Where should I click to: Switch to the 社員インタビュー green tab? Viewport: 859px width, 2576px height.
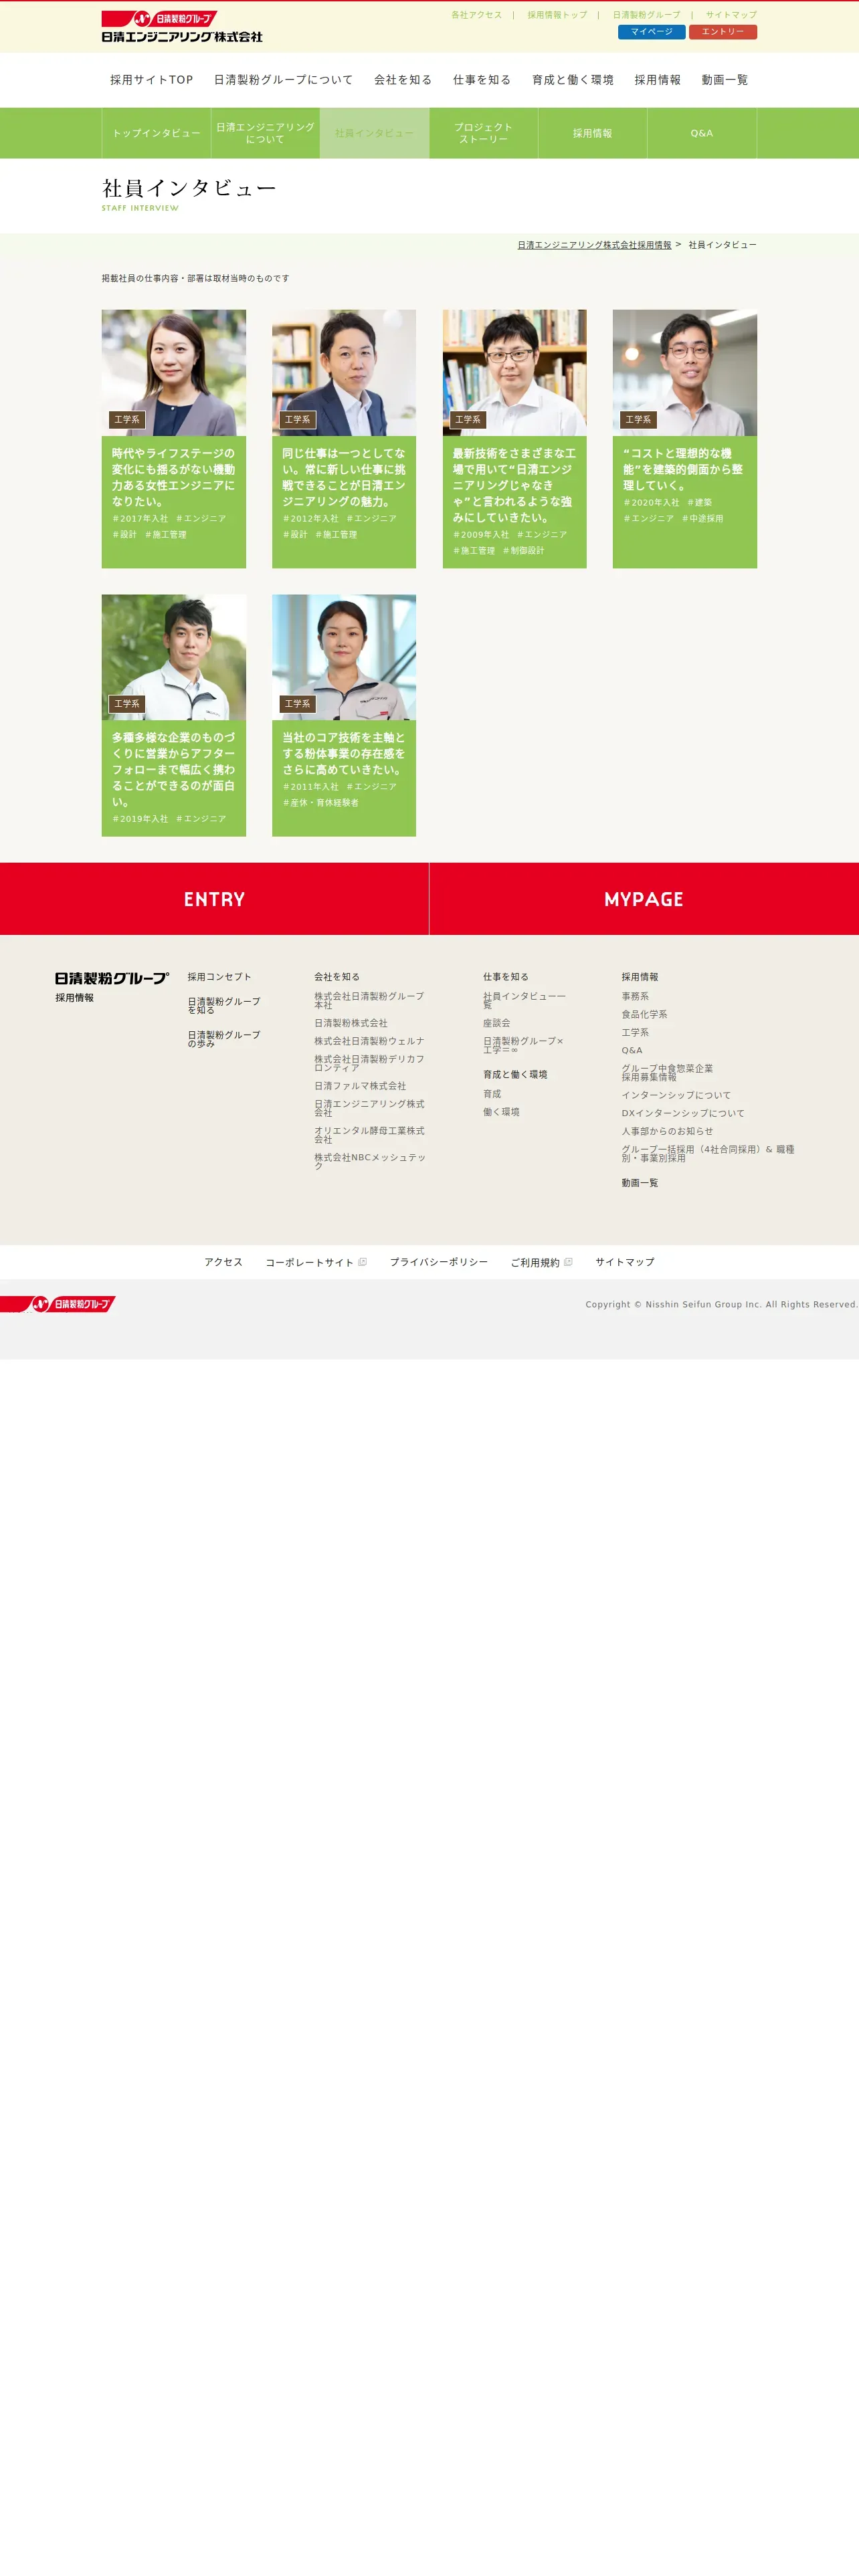point(375,133)
